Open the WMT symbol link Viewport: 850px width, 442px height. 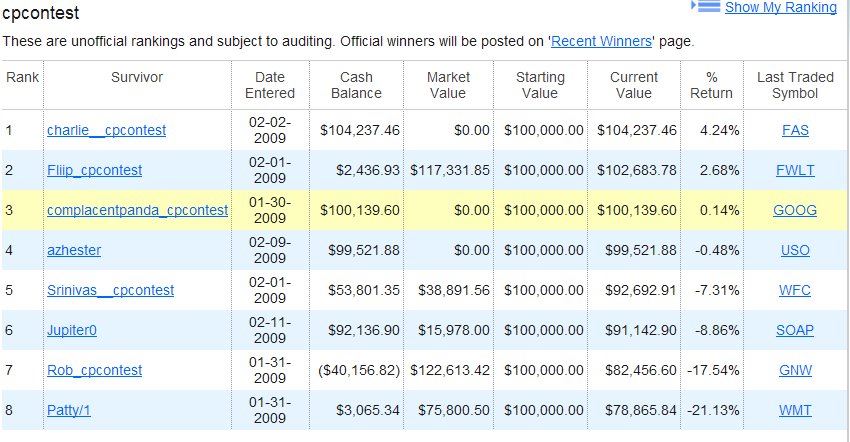click(795, 410)
